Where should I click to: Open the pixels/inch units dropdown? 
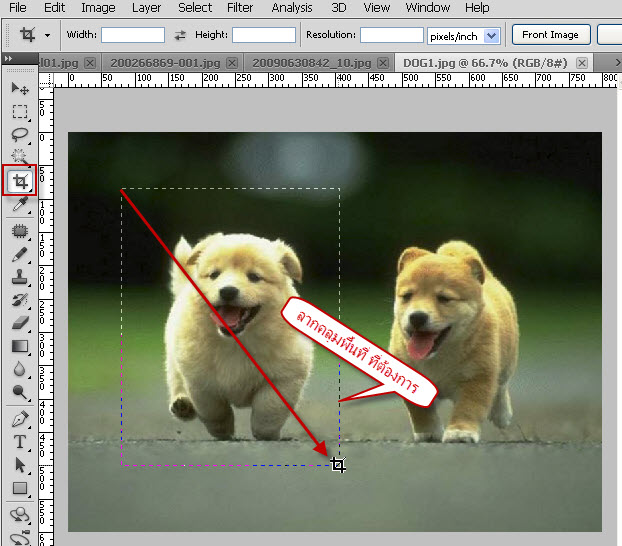point(491,36)
